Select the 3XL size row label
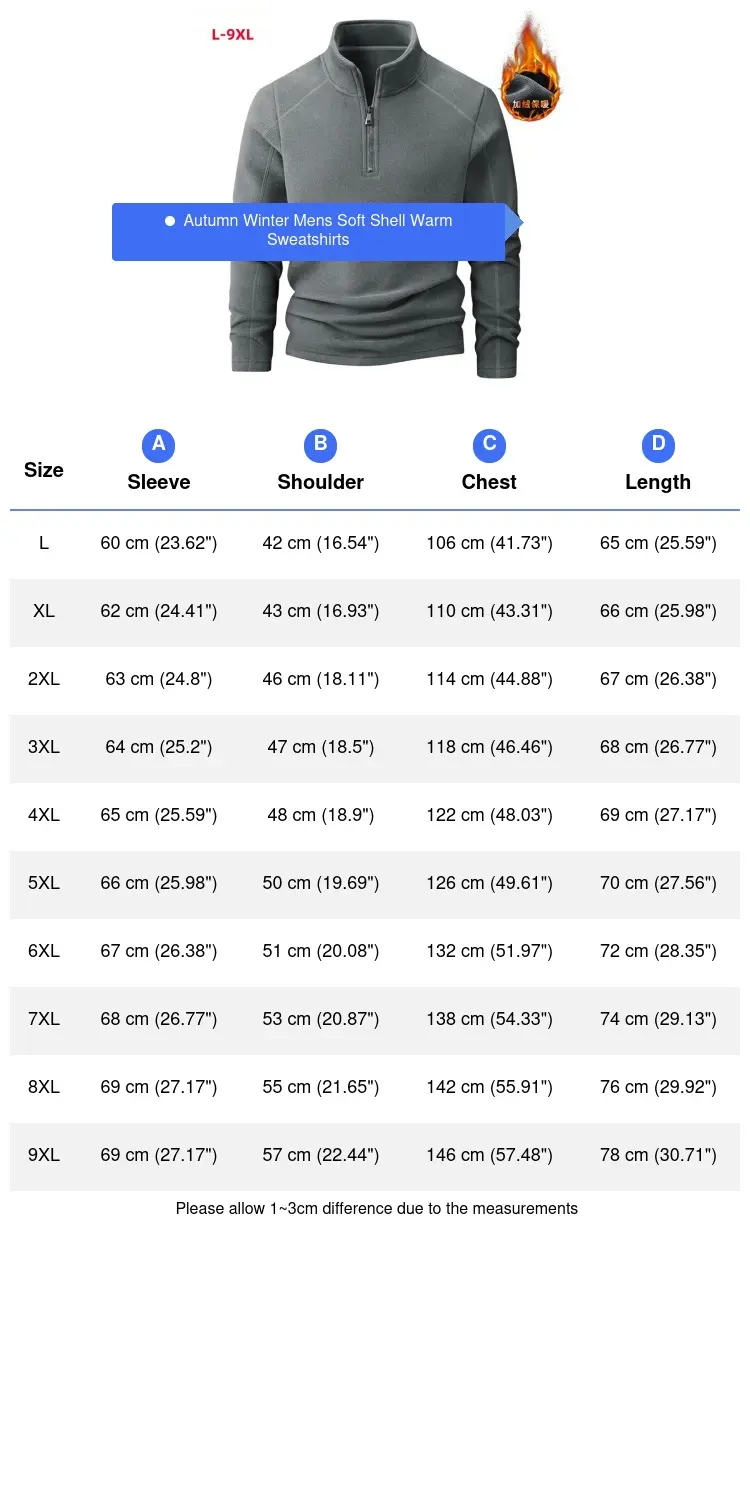This screenshot has width=750, height=1500. coord(44,747)
